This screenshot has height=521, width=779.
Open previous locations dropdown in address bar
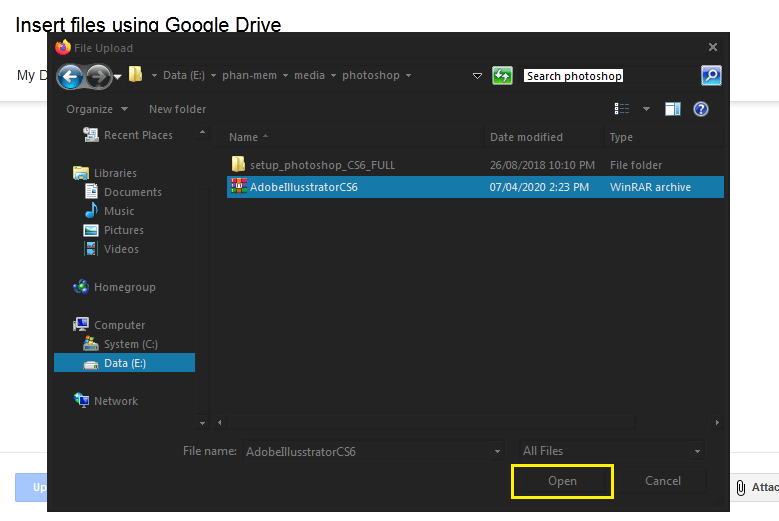pyautogui.click(x=477, y=76)
